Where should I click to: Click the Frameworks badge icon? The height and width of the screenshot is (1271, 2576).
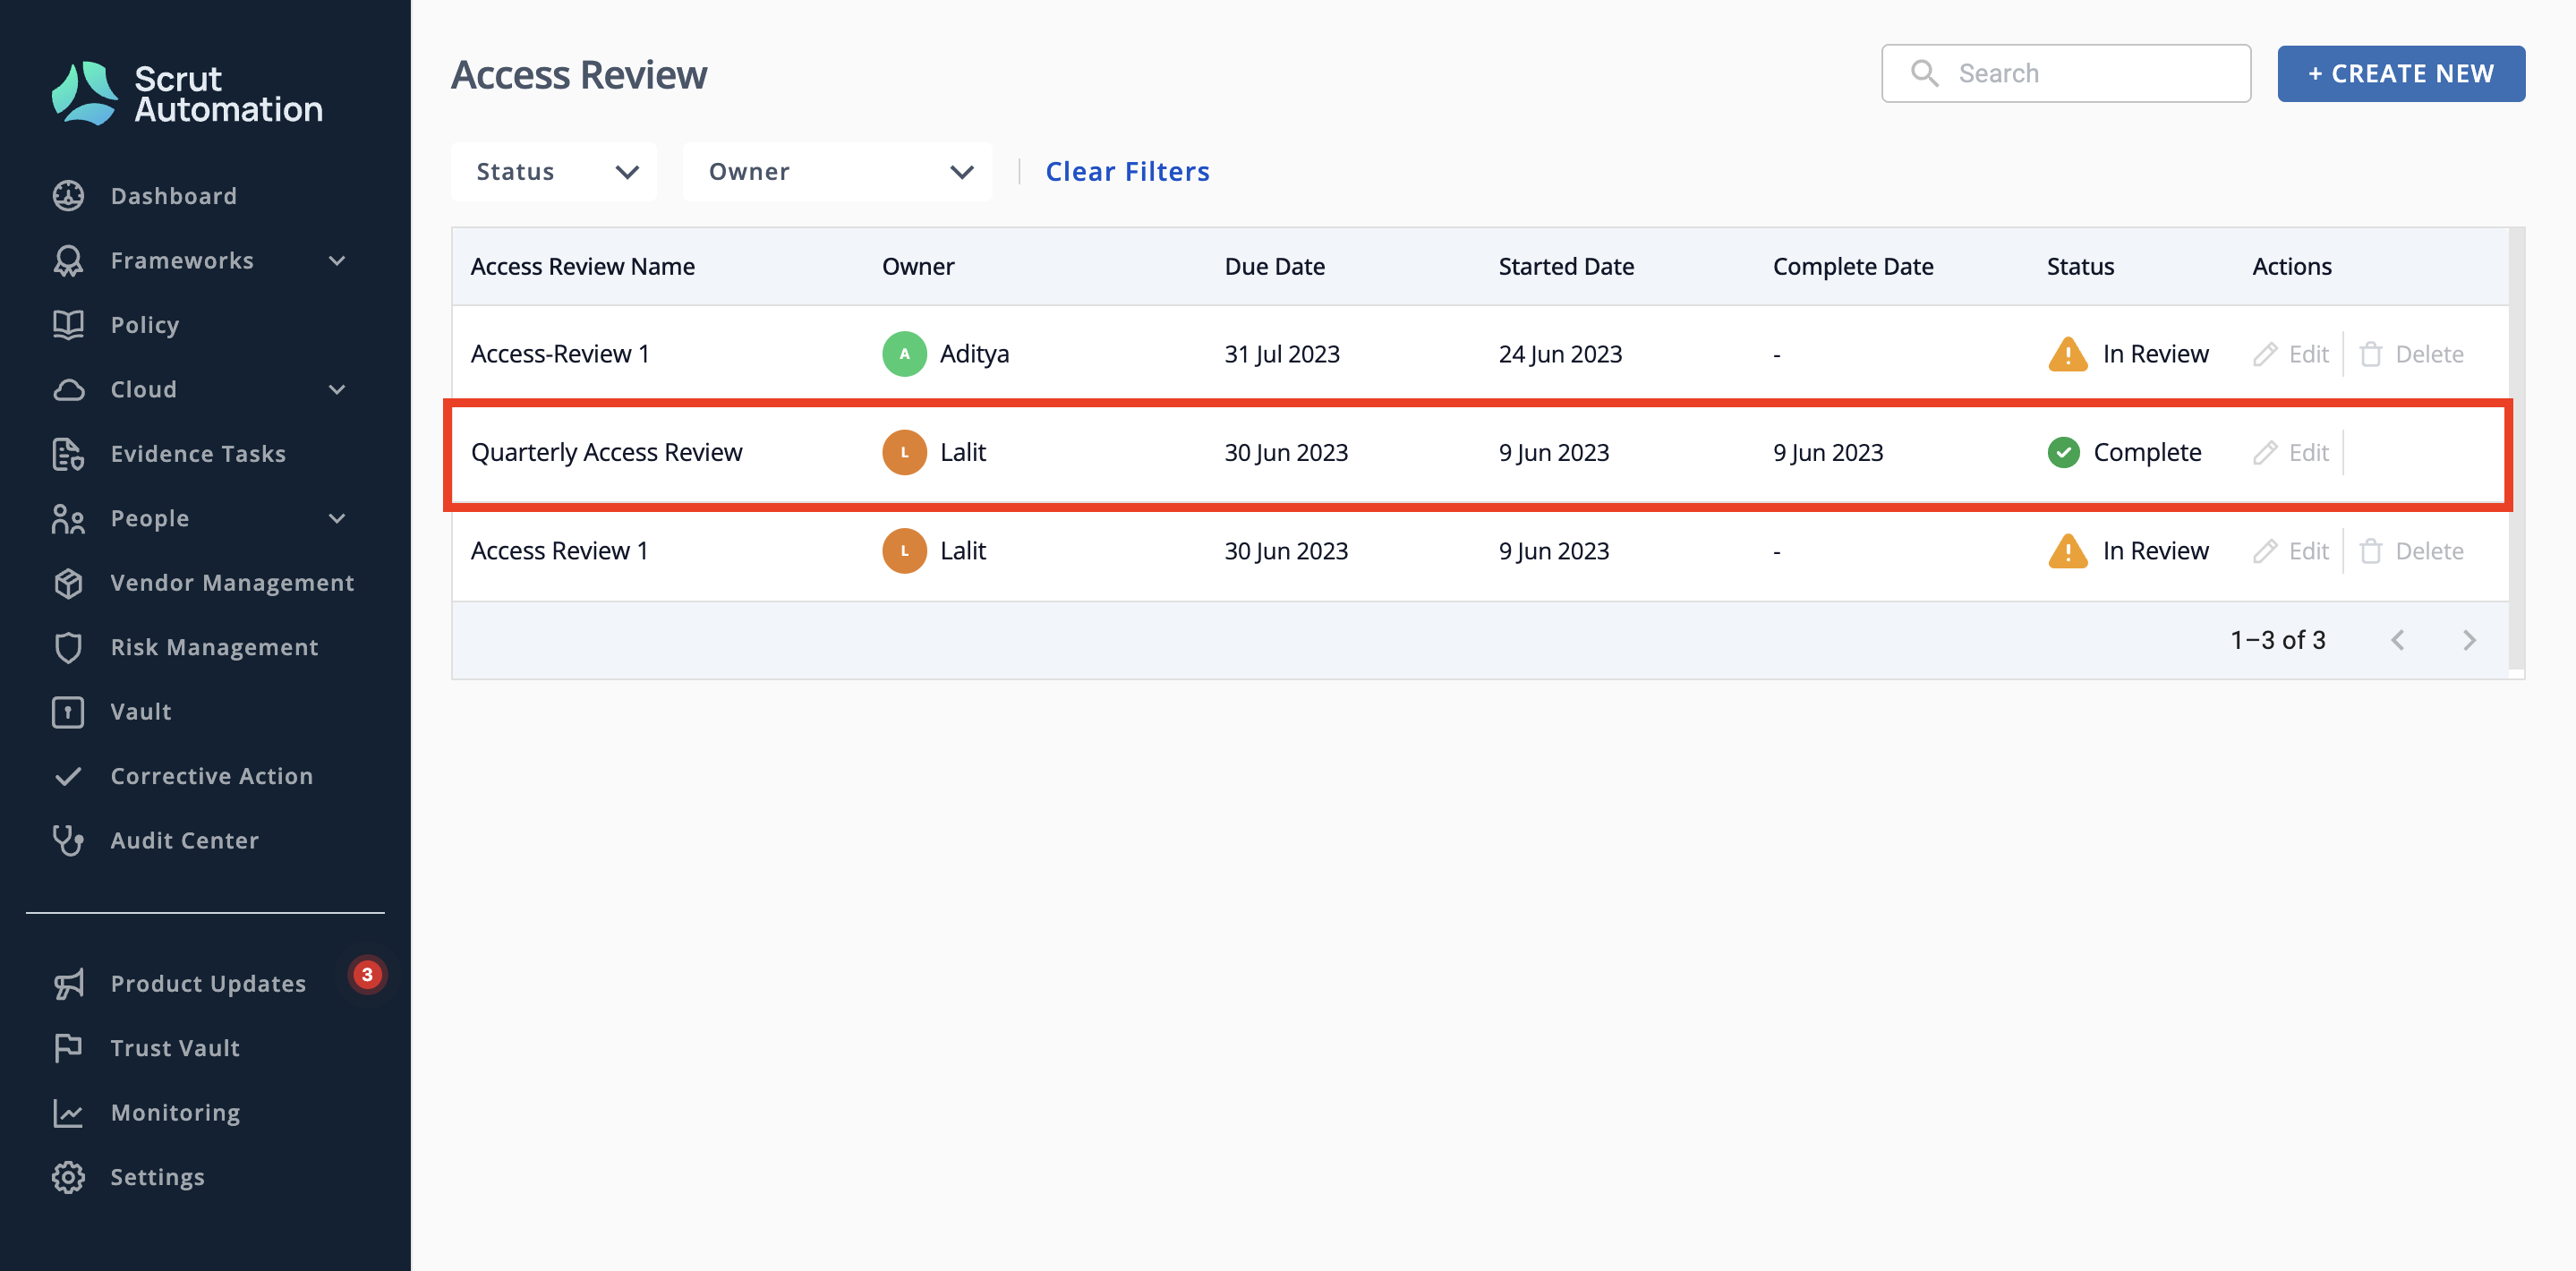pyautogui.click(x=68, y=261)
